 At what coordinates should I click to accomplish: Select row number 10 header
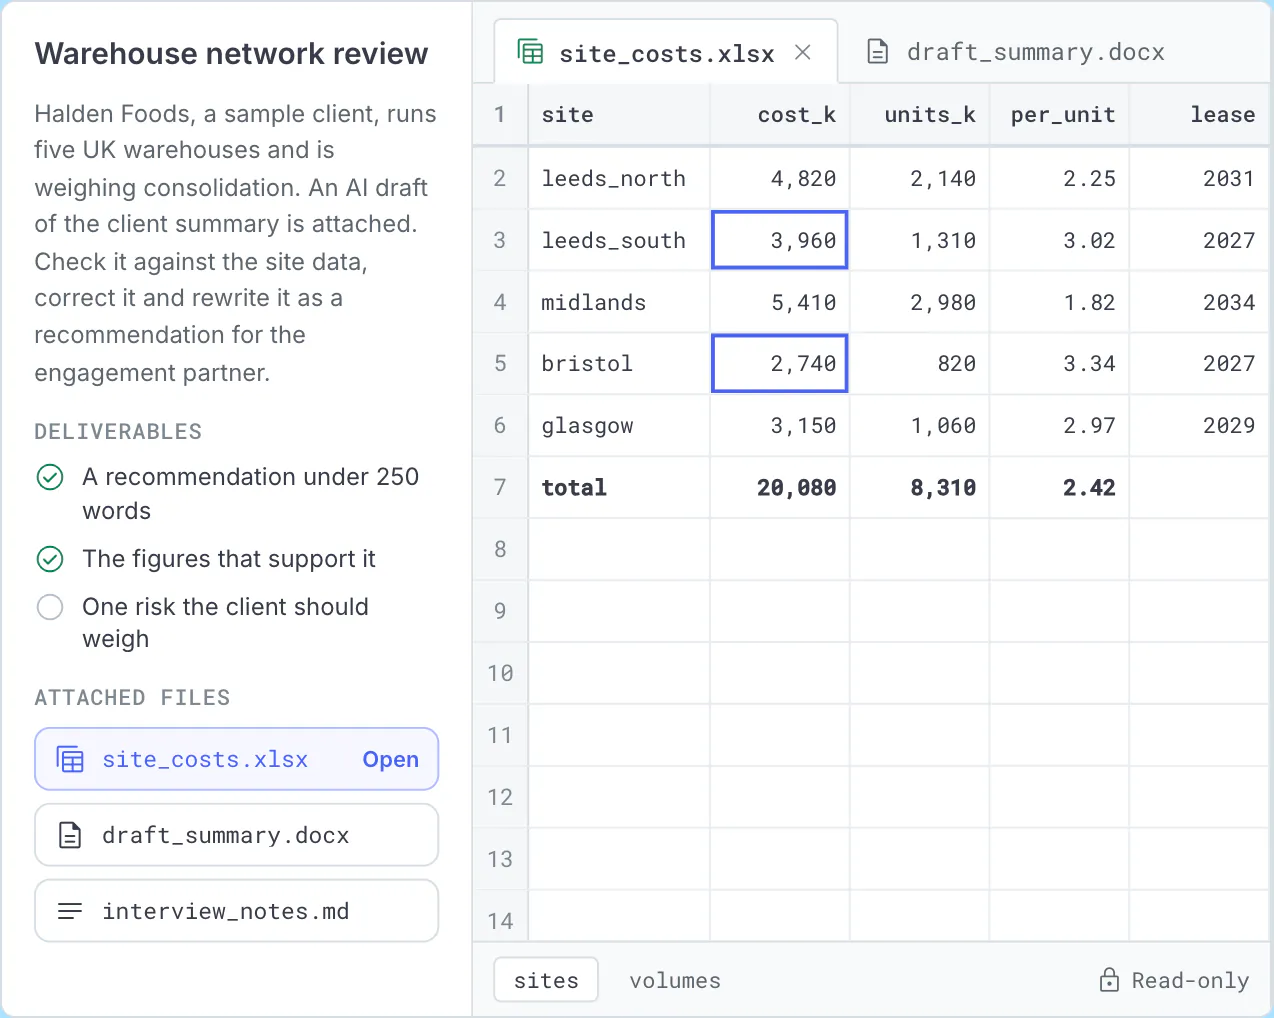(500, 673)
